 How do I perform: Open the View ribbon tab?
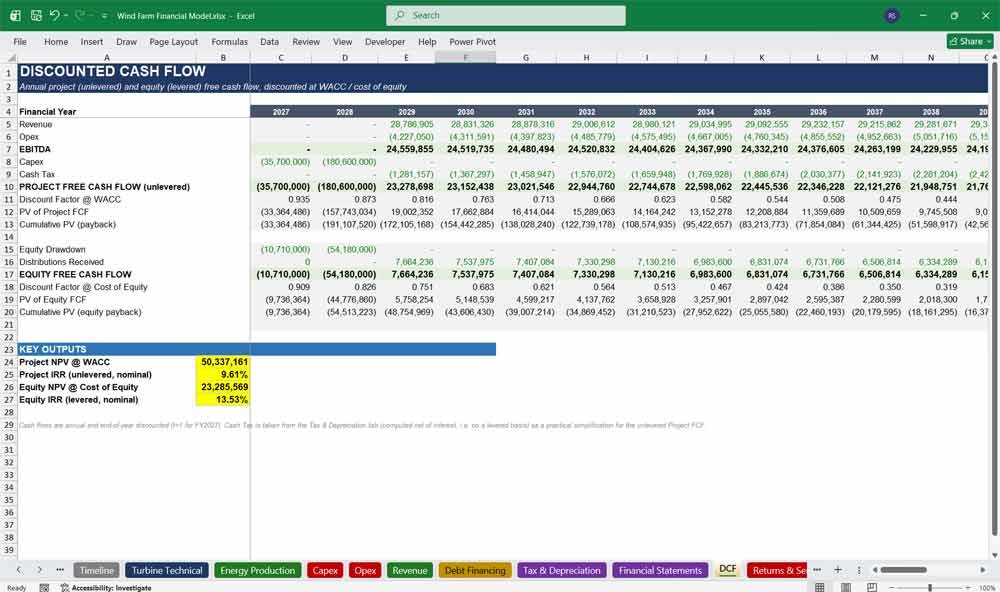pyautogui.click(x=342, y=41)
